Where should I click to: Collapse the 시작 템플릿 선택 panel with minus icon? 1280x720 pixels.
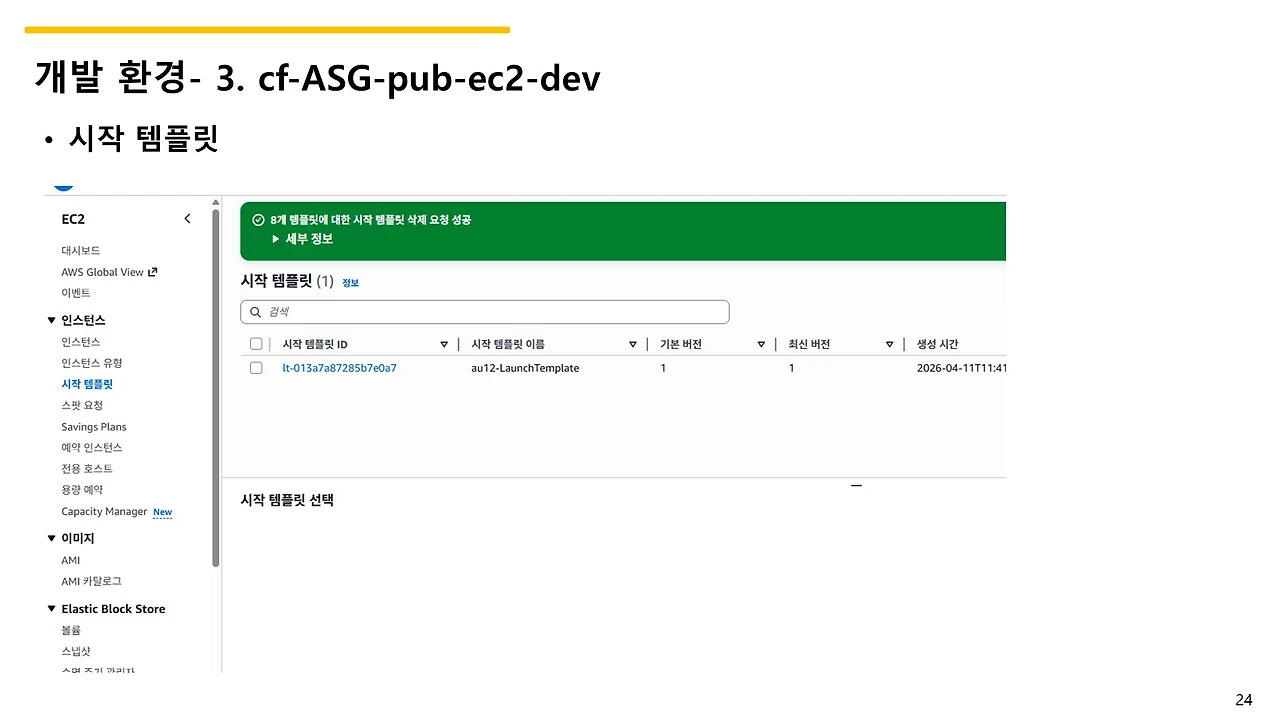pos(856,485)
